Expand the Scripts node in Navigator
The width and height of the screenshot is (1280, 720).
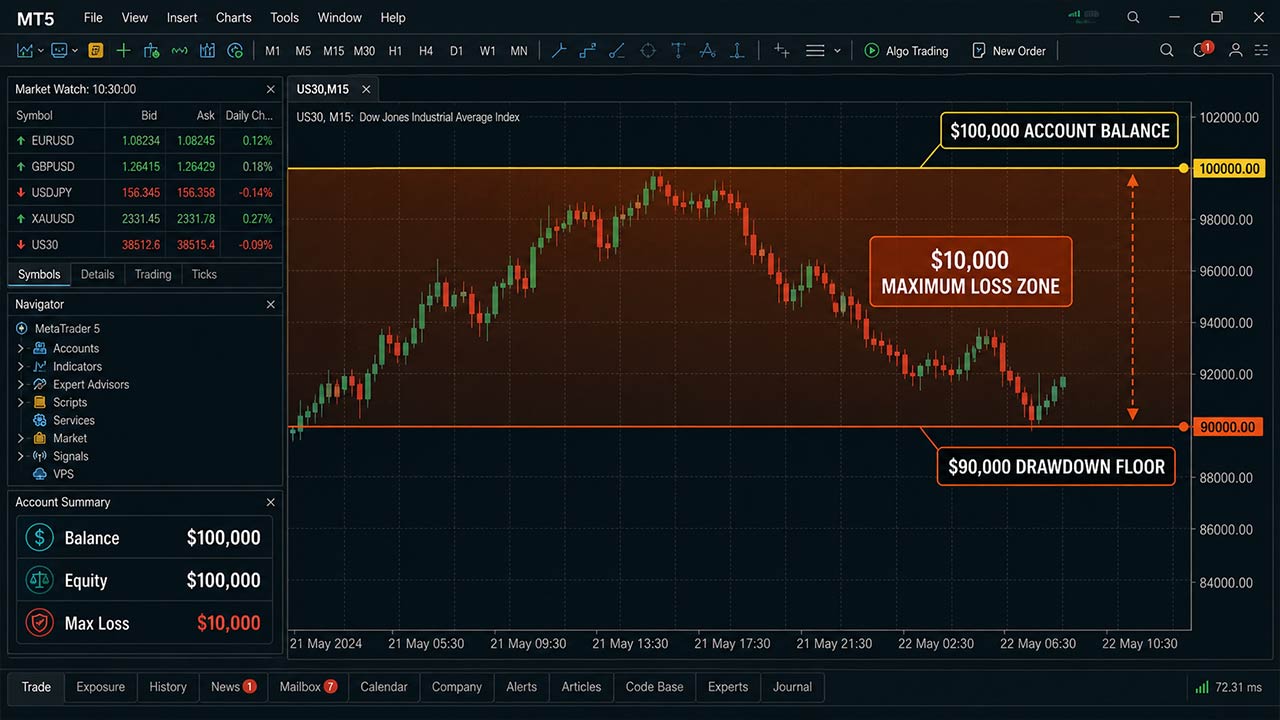click(x=20, y=402)
